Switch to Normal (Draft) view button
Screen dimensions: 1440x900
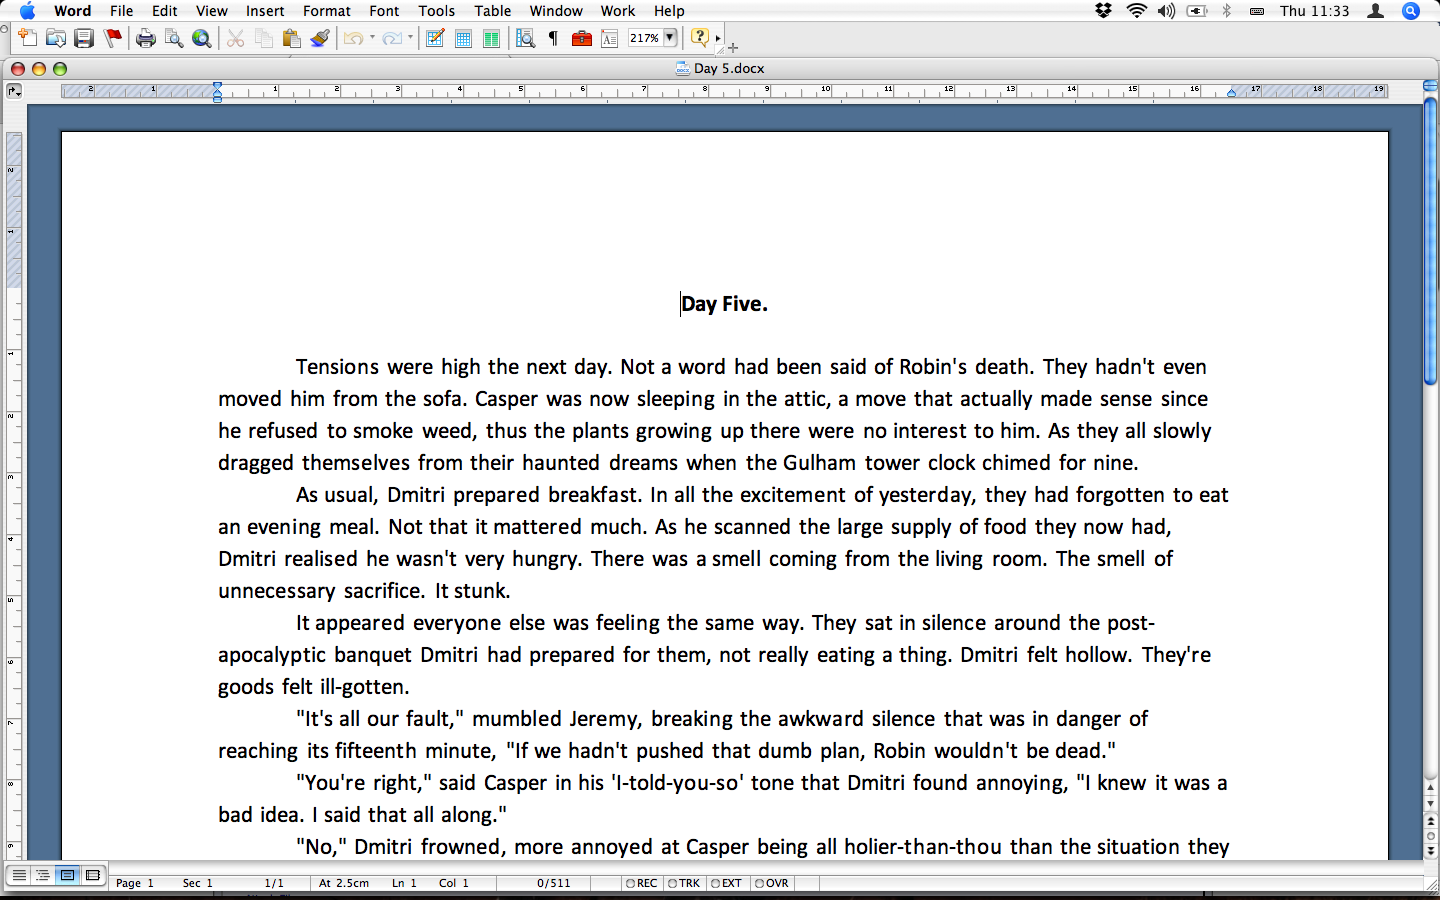tap(19, 875)
